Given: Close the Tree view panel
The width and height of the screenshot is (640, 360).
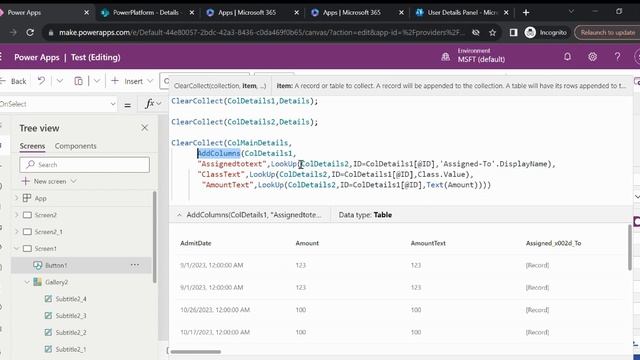Looking at the screenshot, I should point(144,128).
